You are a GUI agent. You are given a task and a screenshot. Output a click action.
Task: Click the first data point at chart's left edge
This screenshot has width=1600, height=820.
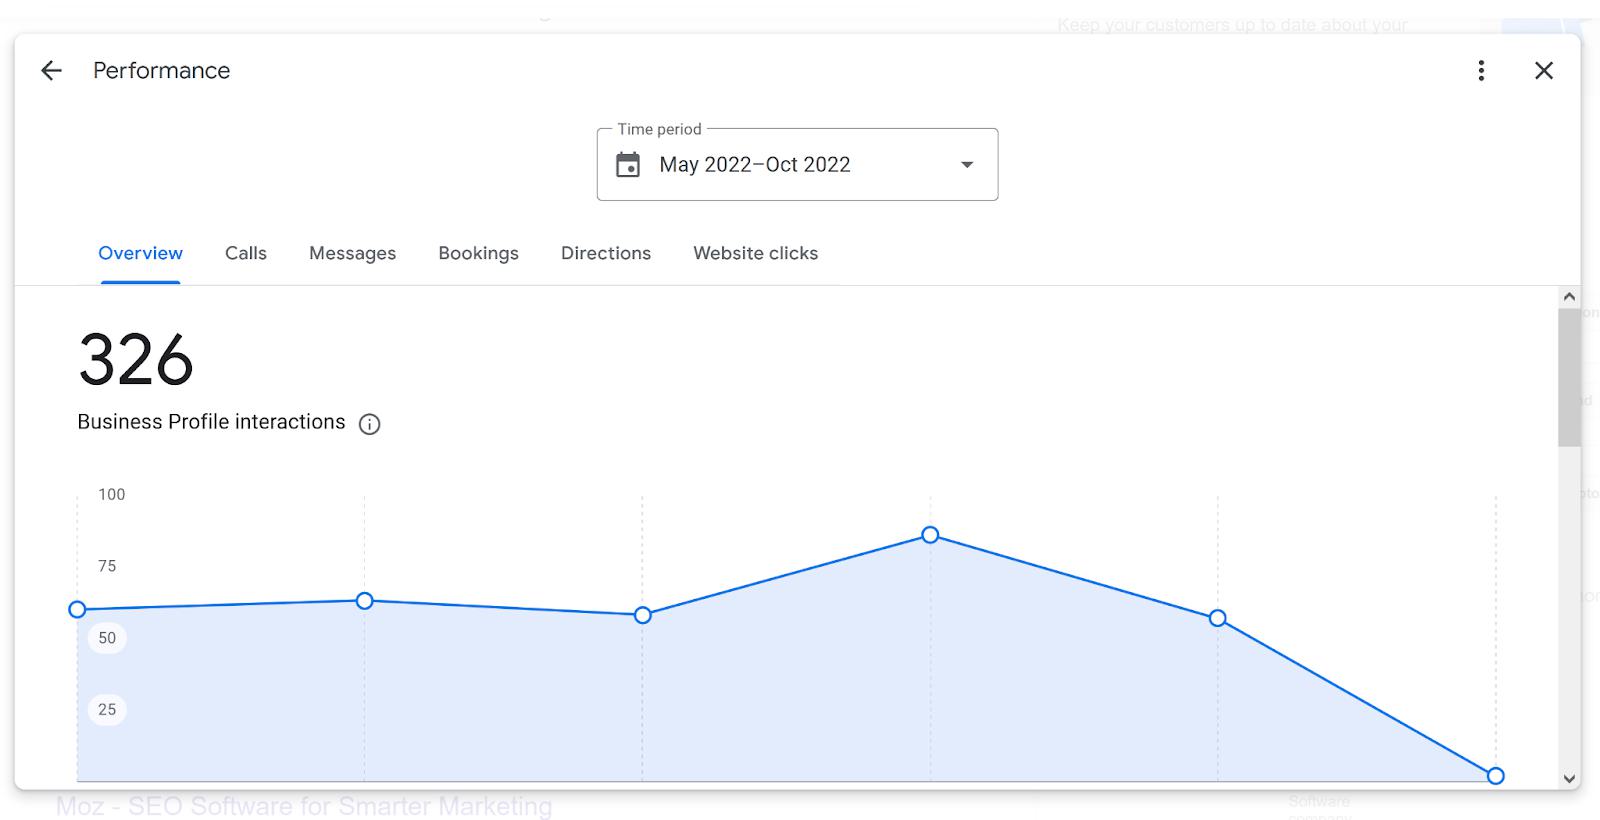77,610
